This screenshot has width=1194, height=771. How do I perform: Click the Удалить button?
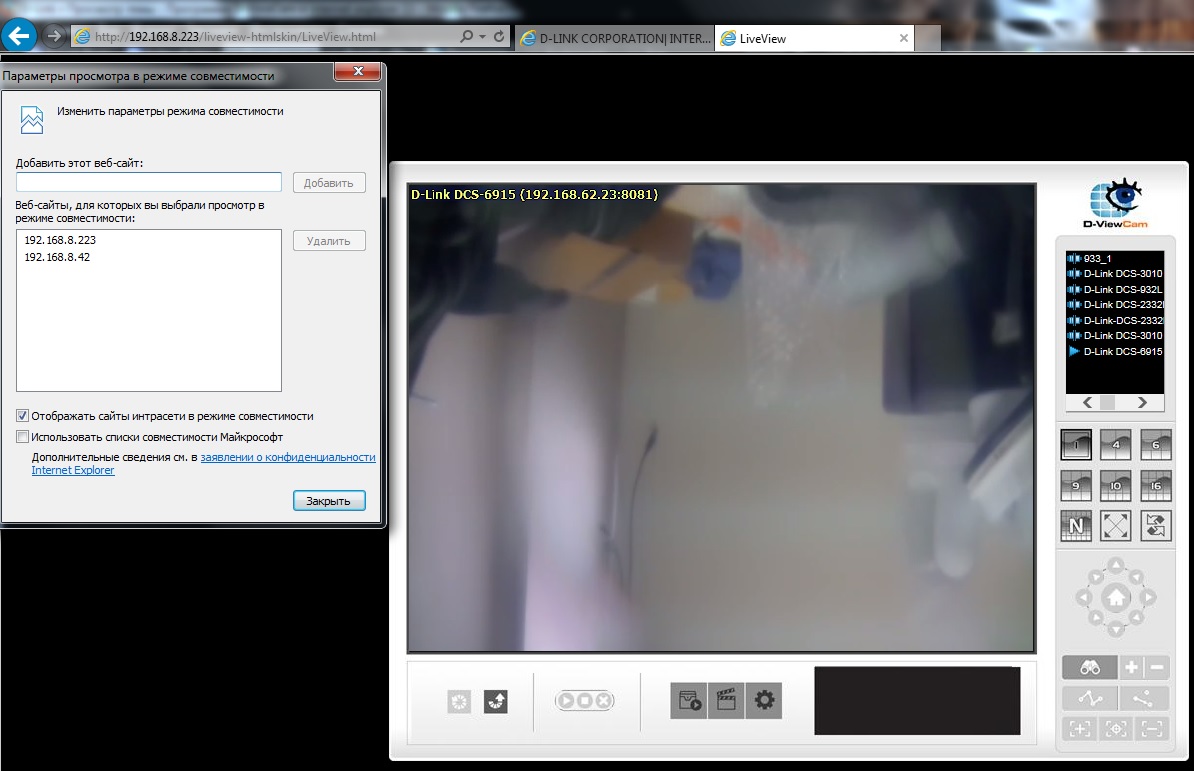coord(329,241)
